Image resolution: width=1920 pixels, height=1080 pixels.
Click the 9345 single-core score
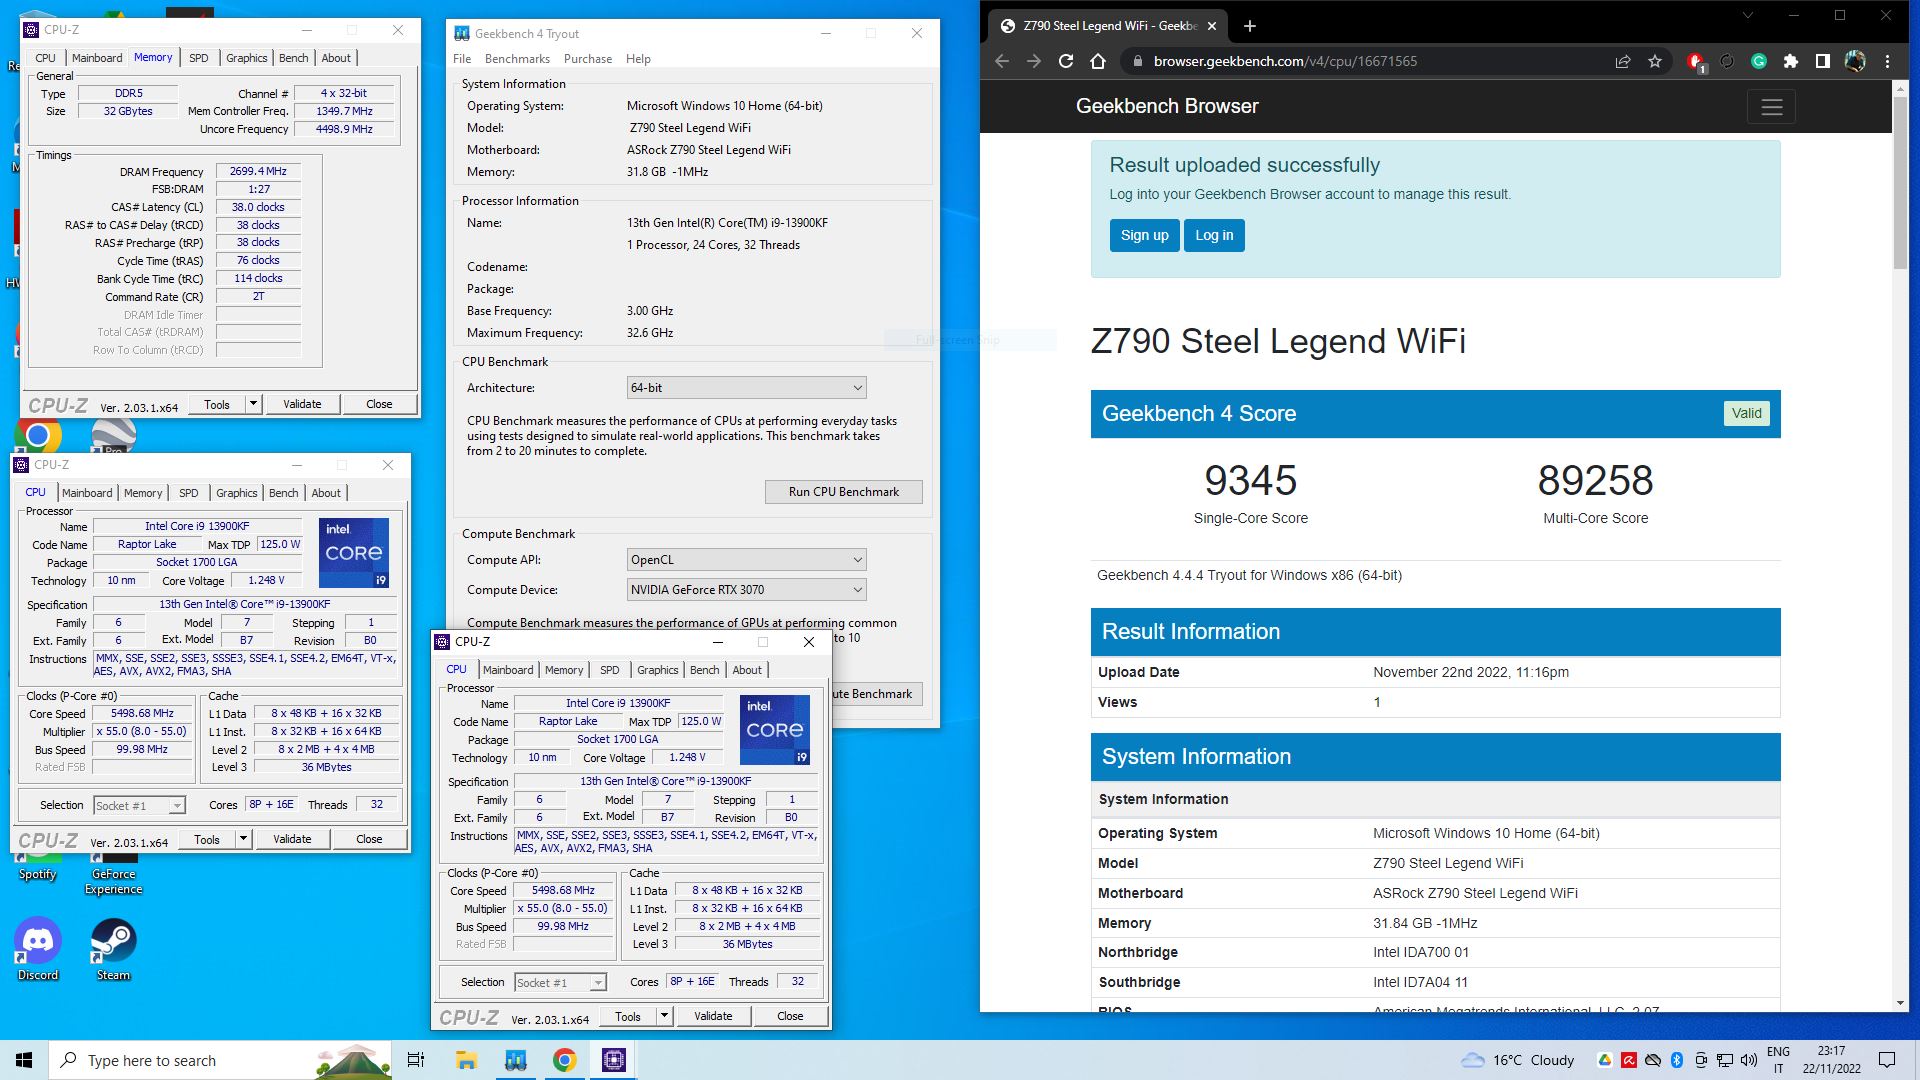[1250, 481]
